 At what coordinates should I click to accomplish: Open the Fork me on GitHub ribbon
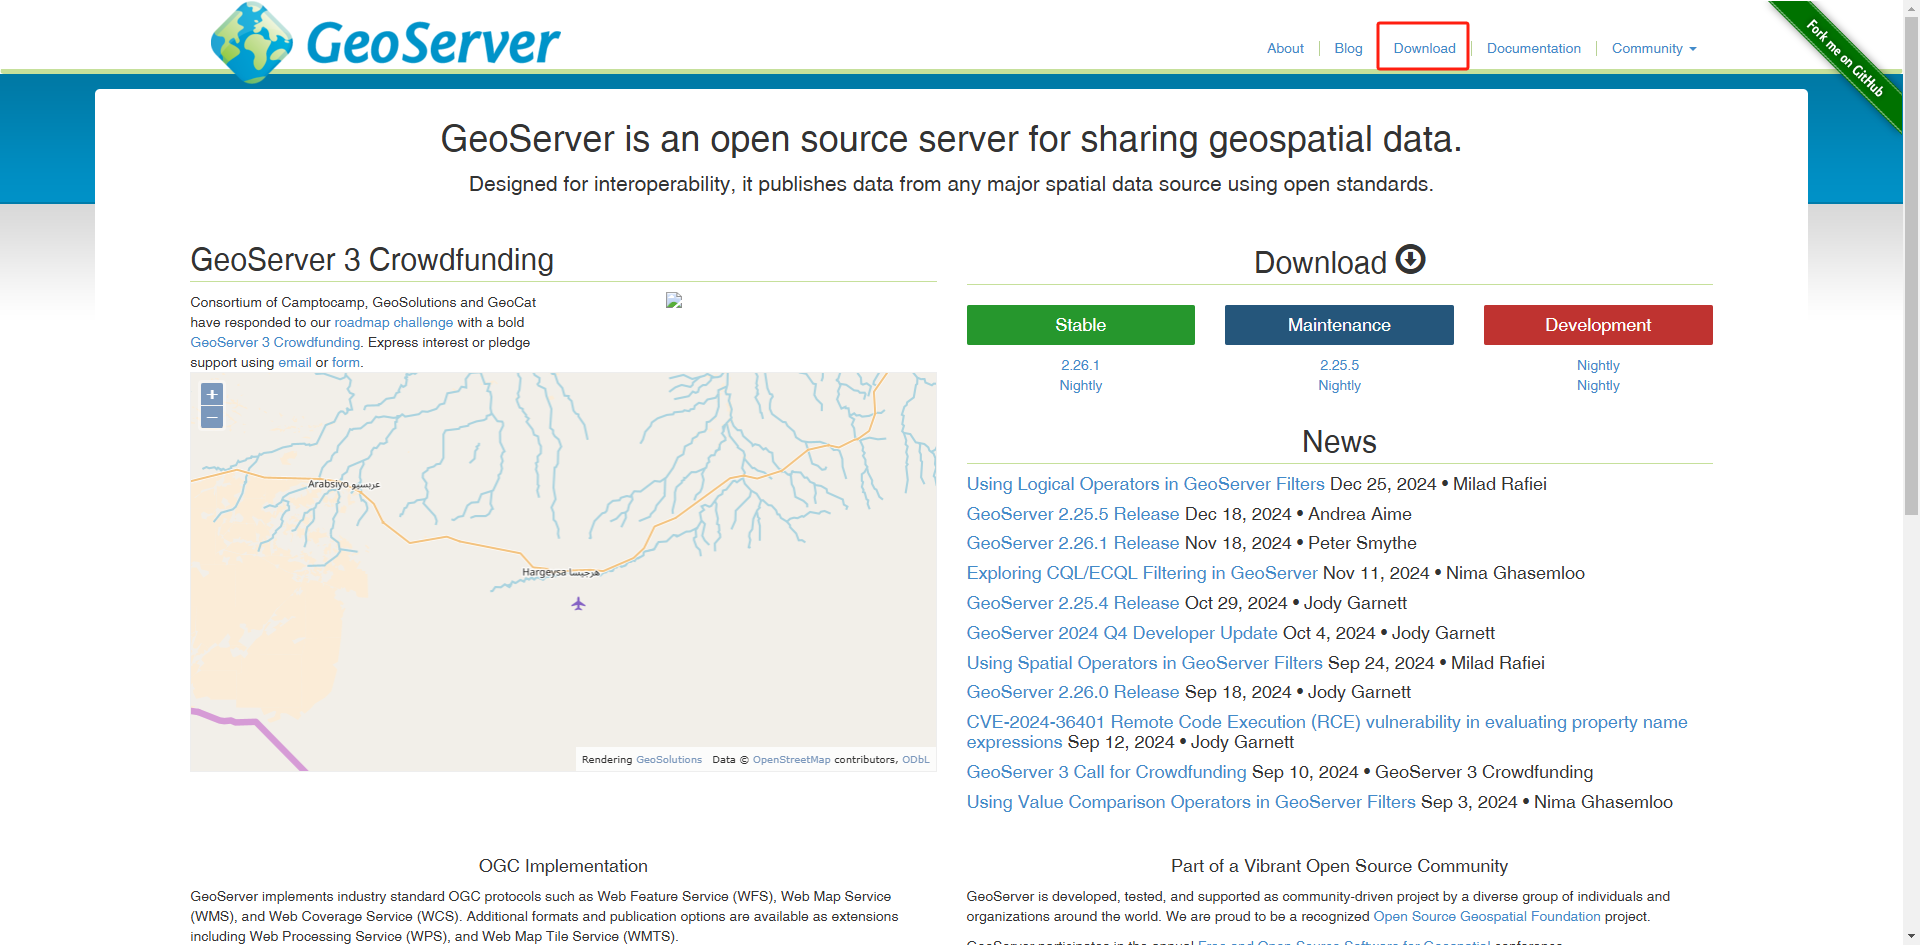tap(1844, 60)
